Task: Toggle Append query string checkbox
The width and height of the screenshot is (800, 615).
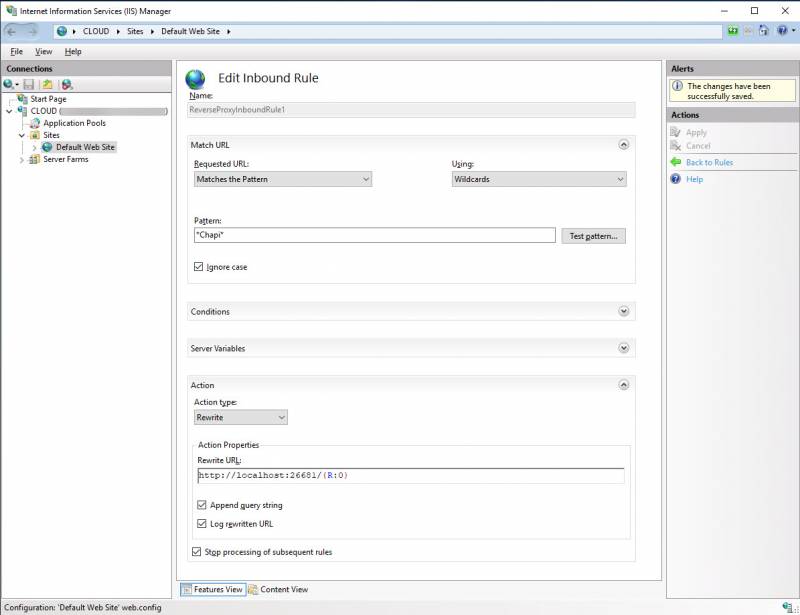Action: (202, 505)
